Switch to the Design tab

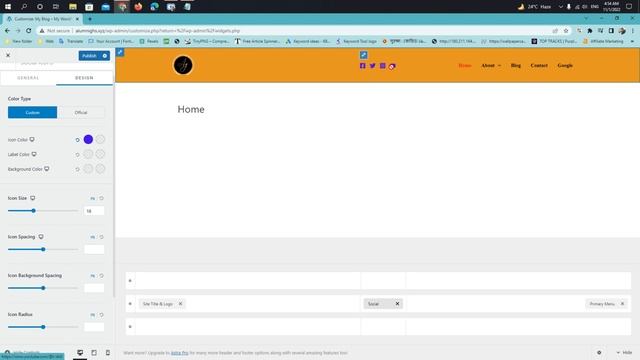pos(84,78)
